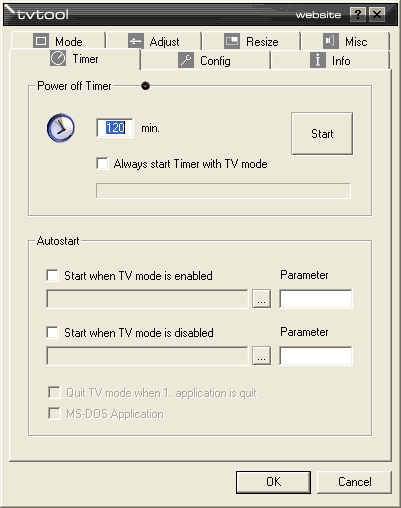Click the Mode tab screen icon
The image size is (401, 508).
click(41, 41)
